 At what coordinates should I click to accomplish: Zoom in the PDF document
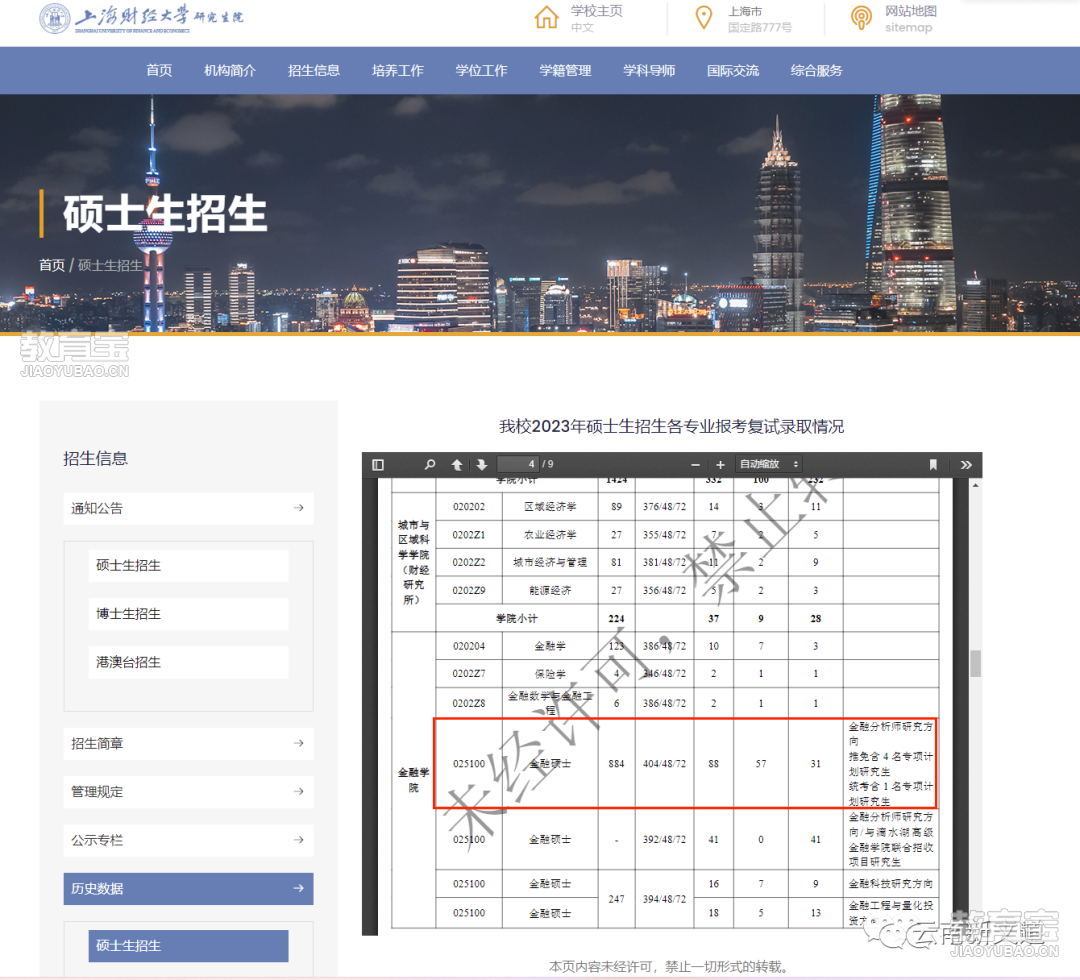(x=720, y=465)
